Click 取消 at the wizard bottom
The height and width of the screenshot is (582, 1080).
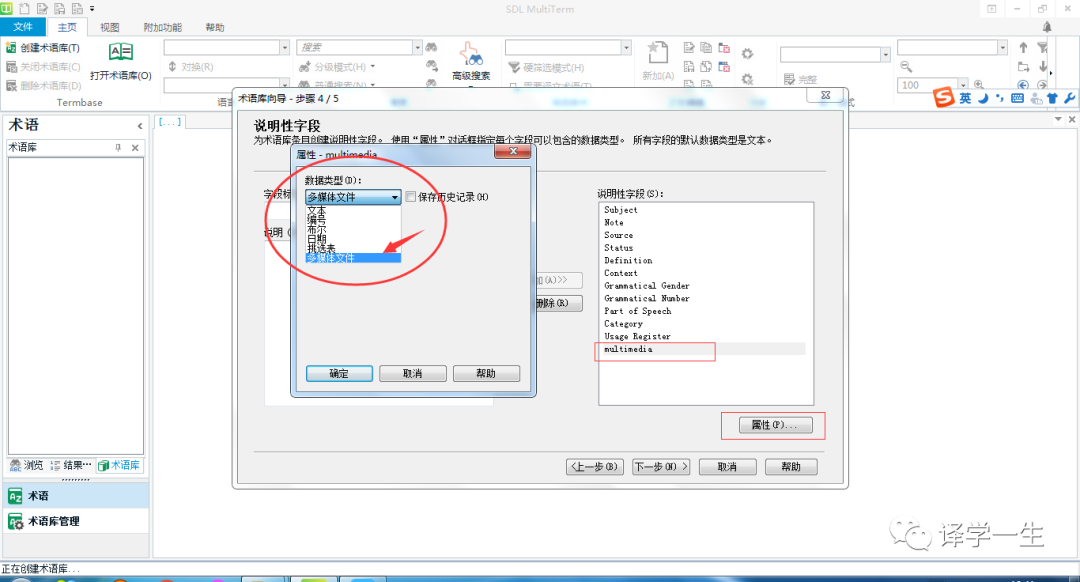(727, 467)
